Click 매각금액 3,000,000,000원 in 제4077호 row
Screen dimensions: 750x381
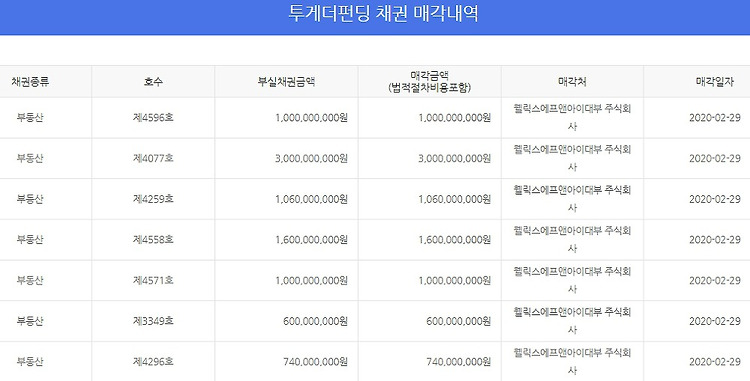(454, 158)
